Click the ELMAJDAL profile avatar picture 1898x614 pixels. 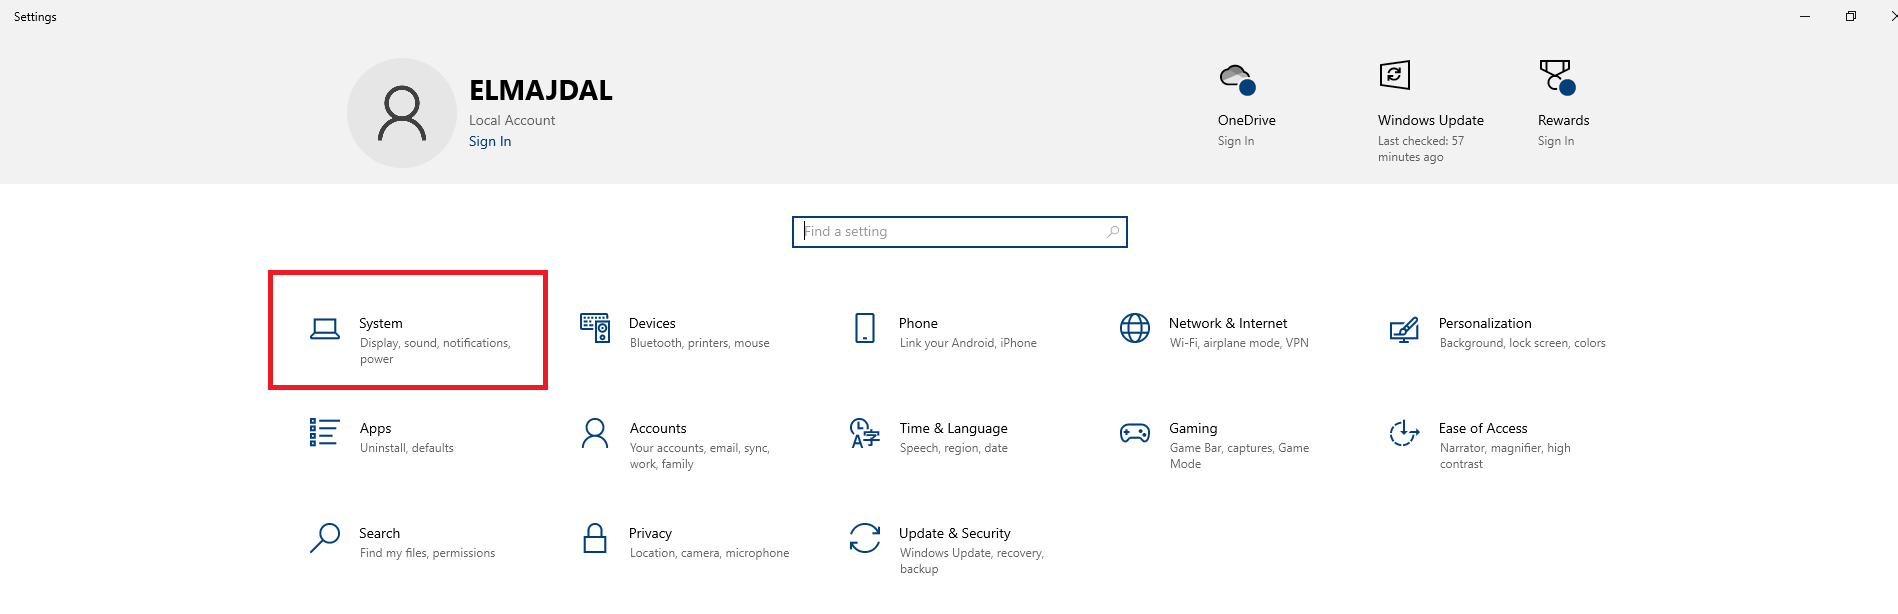coord(402,113)
